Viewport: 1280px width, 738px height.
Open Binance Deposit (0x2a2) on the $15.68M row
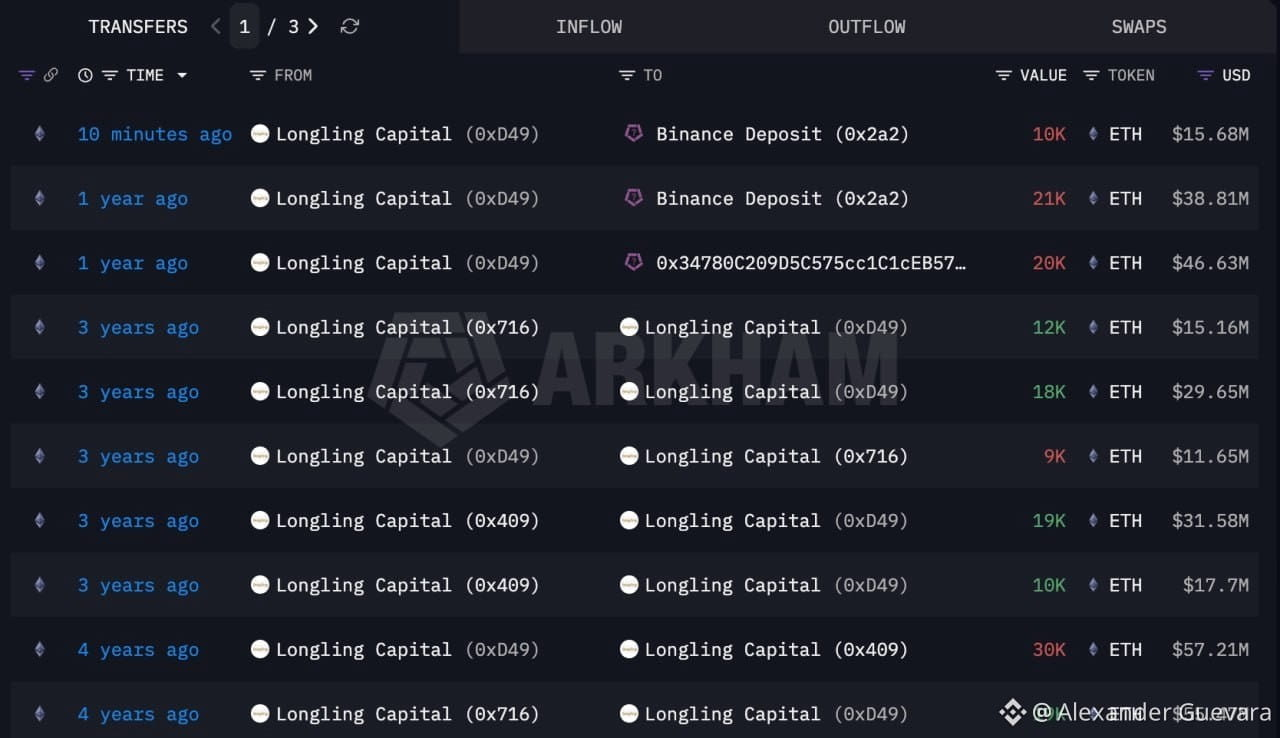[782, 134]
